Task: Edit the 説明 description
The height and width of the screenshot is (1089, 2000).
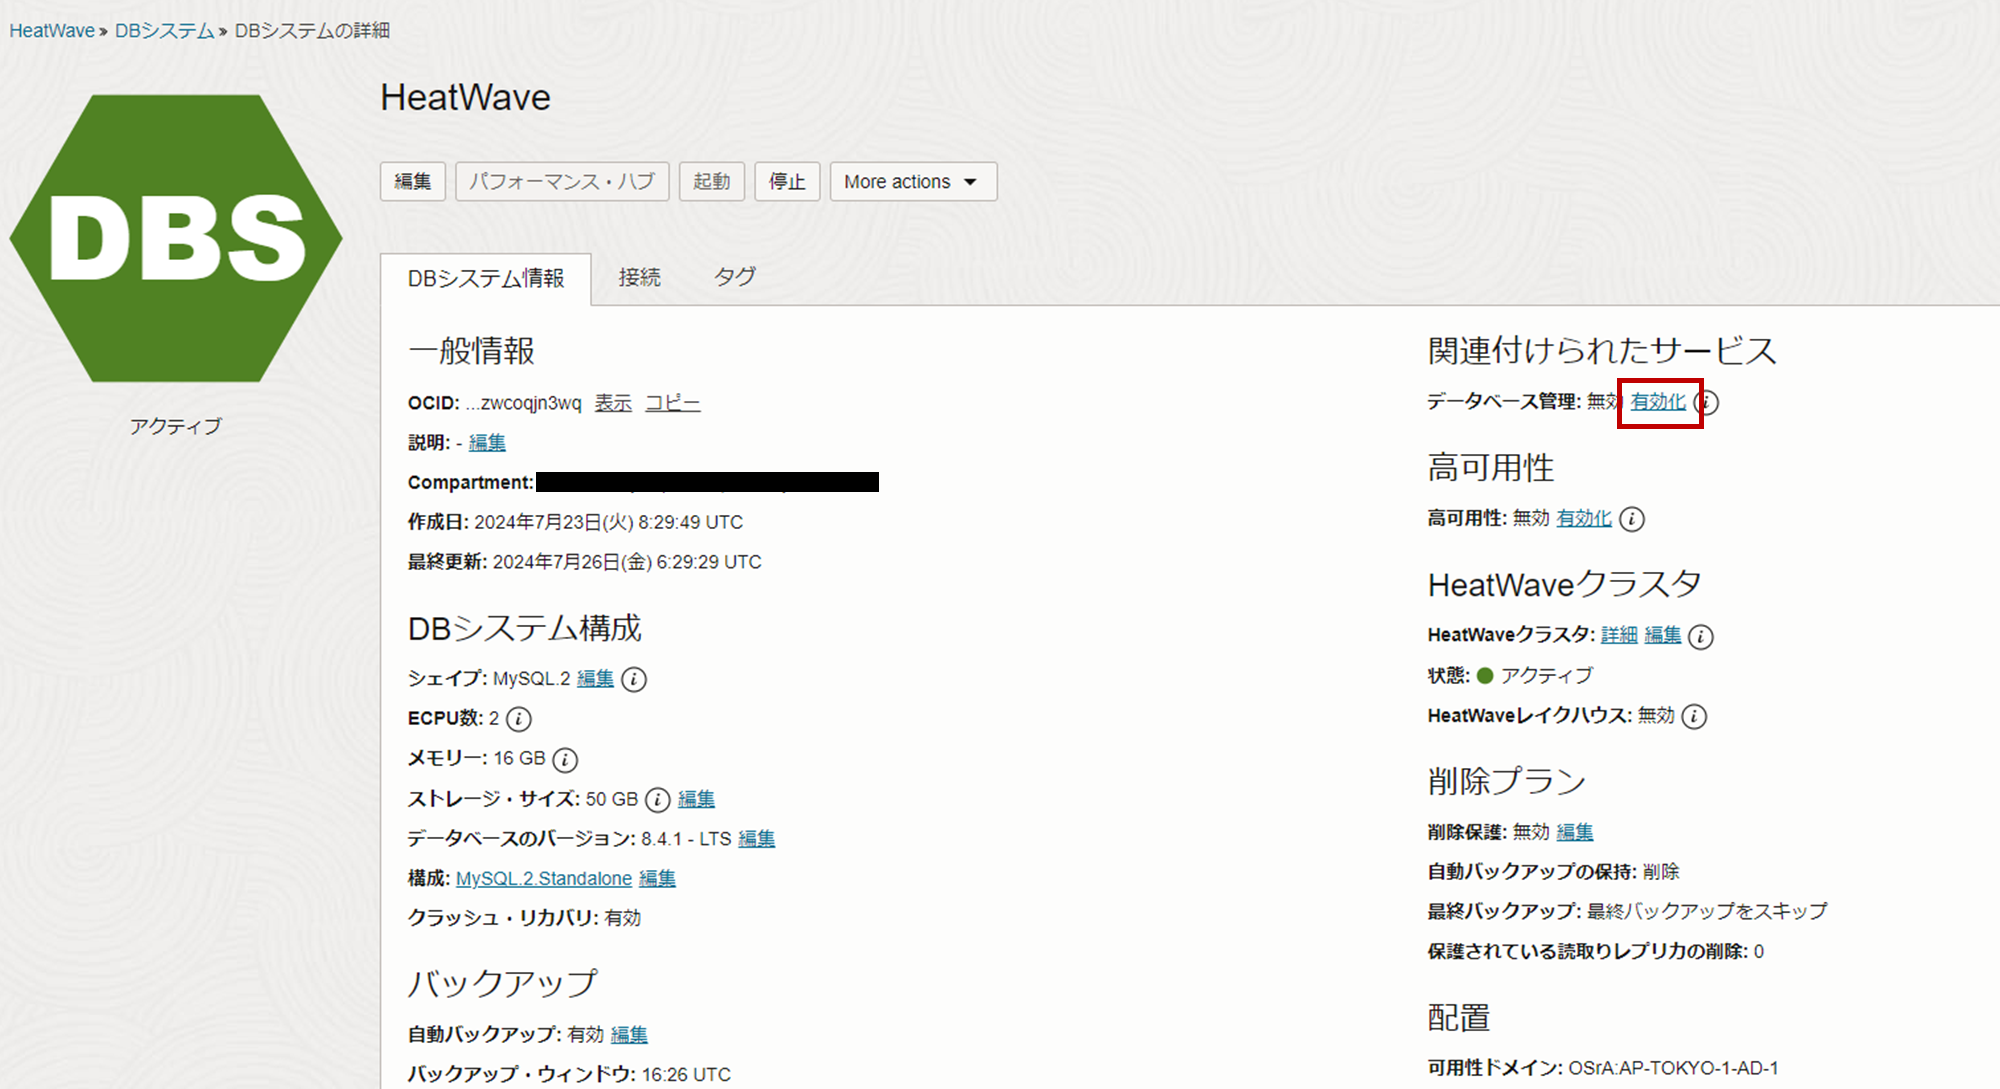Action: (x=487, y=442)
